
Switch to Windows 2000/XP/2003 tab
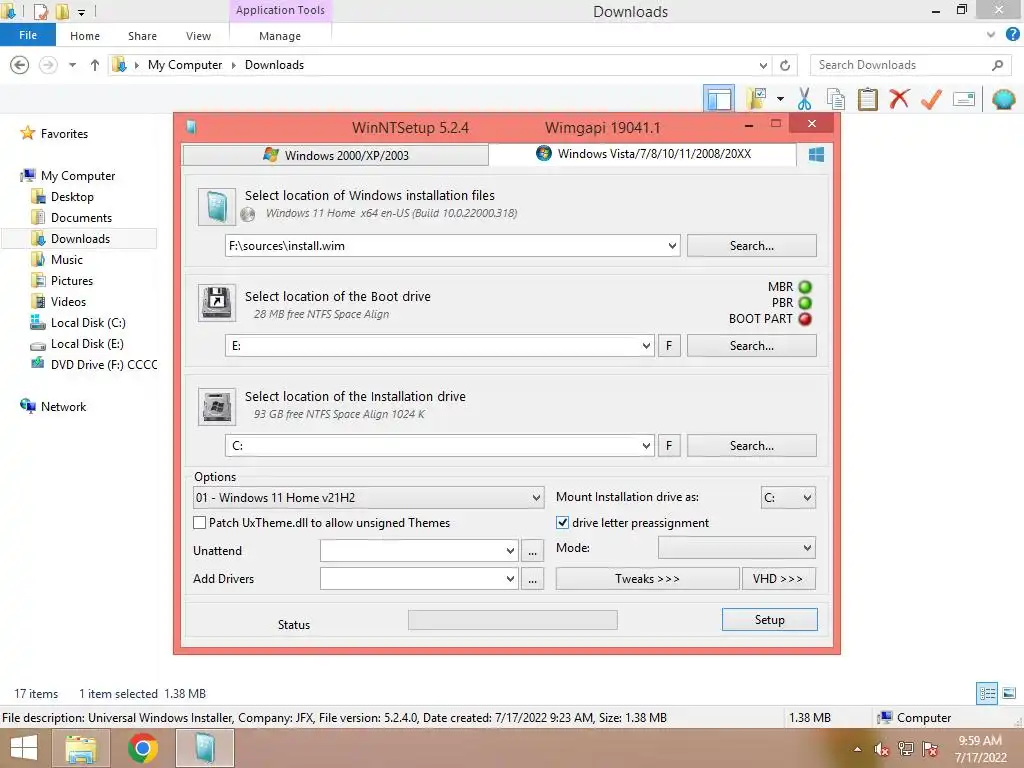[336, 155]
